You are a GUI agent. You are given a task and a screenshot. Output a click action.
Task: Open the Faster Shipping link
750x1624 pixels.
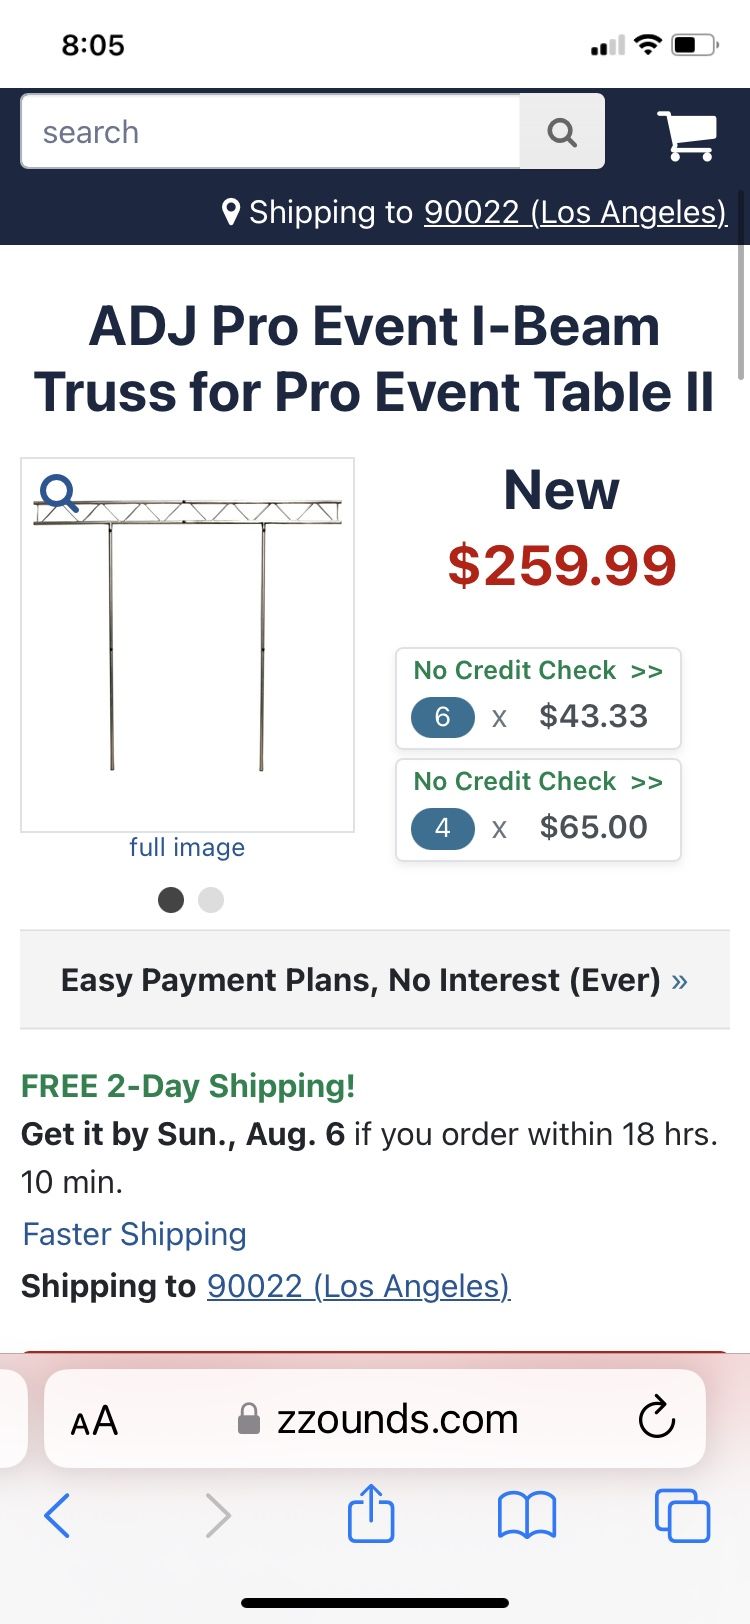tap(134, 1234)
